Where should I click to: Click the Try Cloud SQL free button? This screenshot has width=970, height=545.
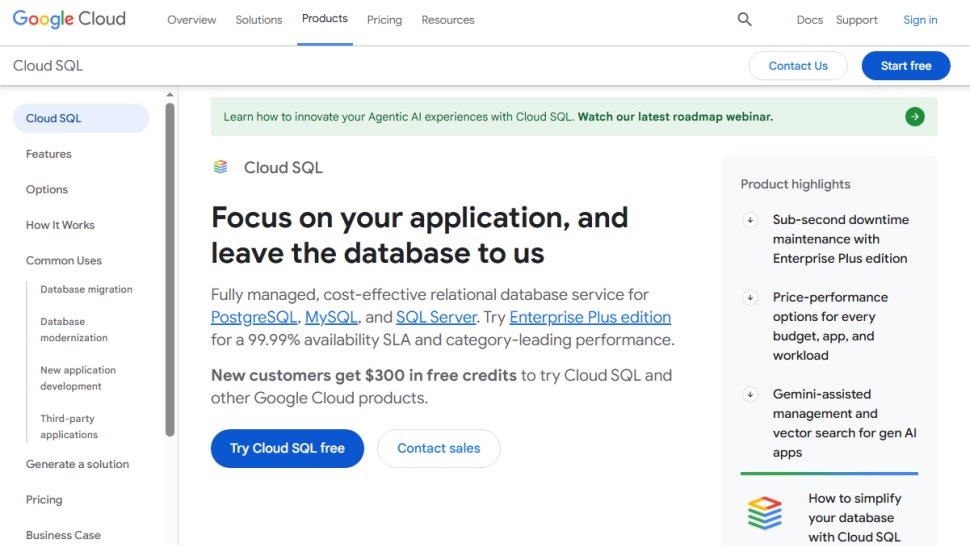pyautogui.click(x=287, y=448)
